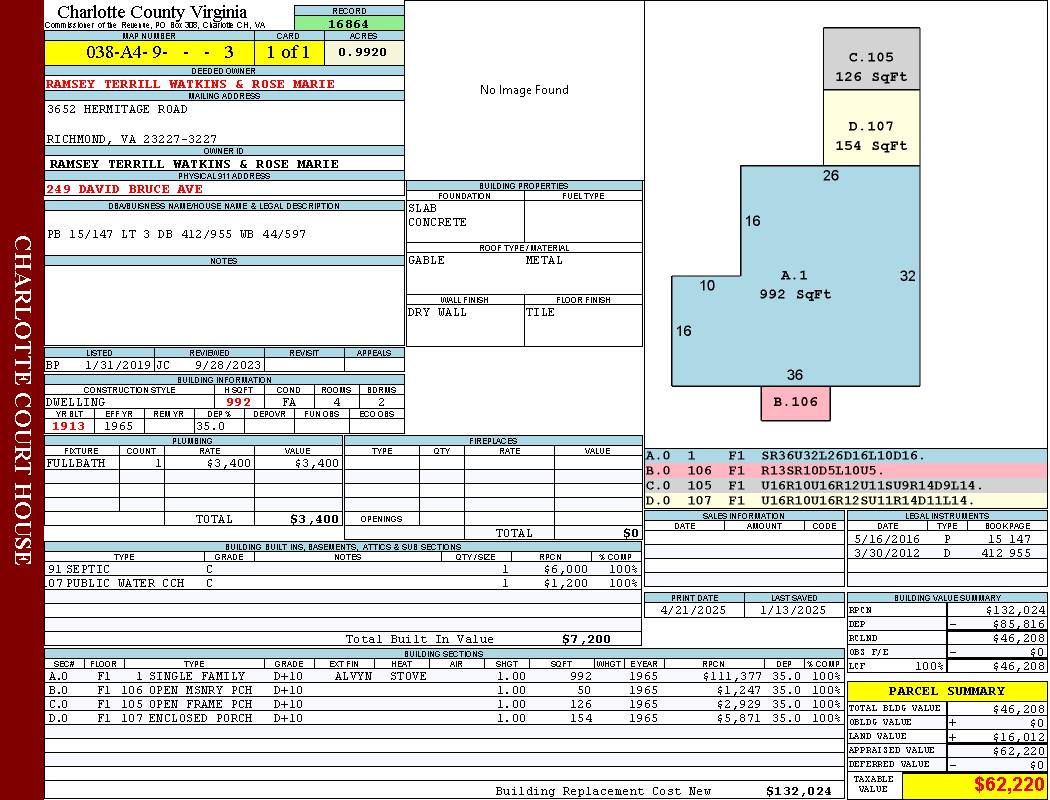The image size is (1050, 800).
Task: Select section A.0 SINGLE FAMILY row
Action: pyautogui.click(x=444, y=677)
